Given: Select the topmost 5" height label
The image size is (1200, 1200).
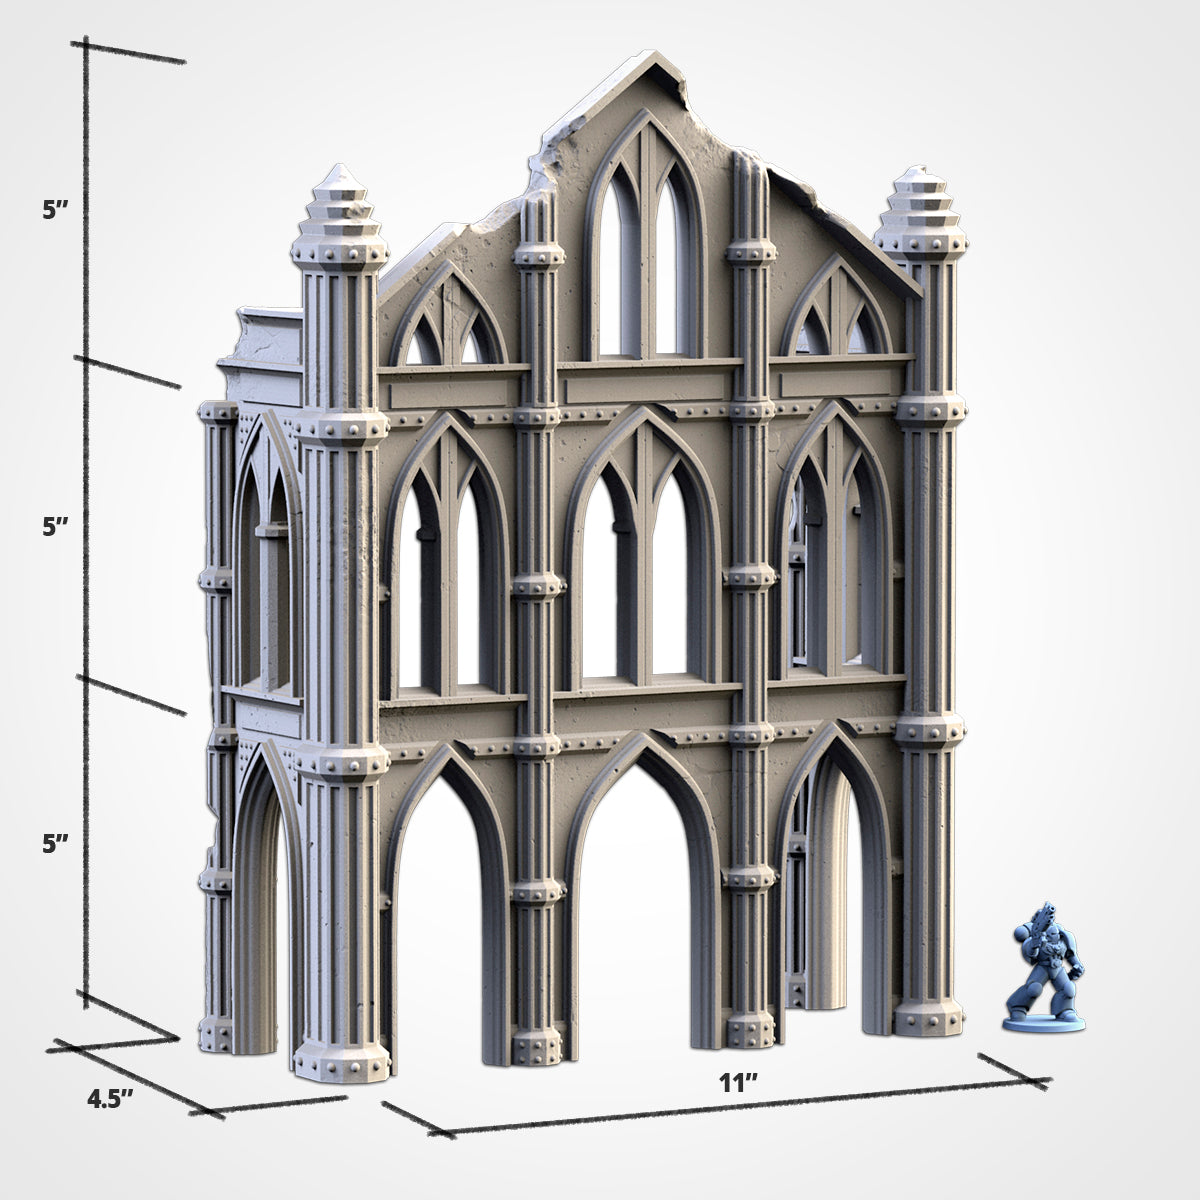Looking at the screenshot, I should [x=56, y=211].
